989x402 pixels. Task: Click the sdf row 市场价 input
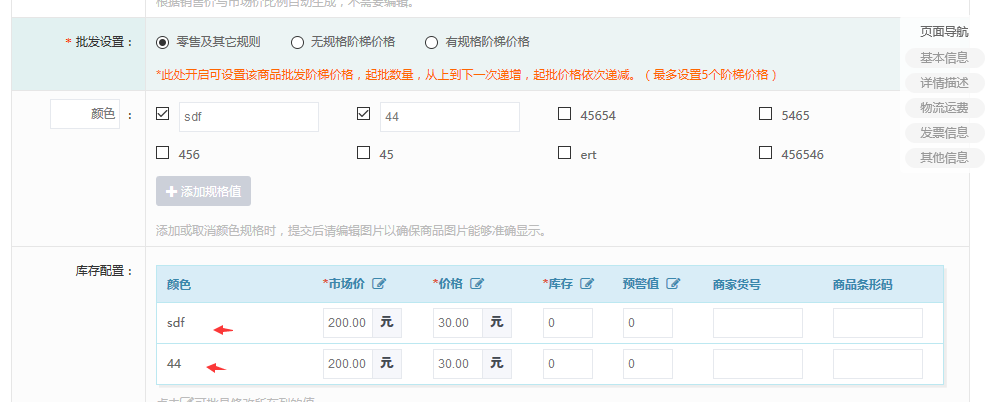click(348, 323)
